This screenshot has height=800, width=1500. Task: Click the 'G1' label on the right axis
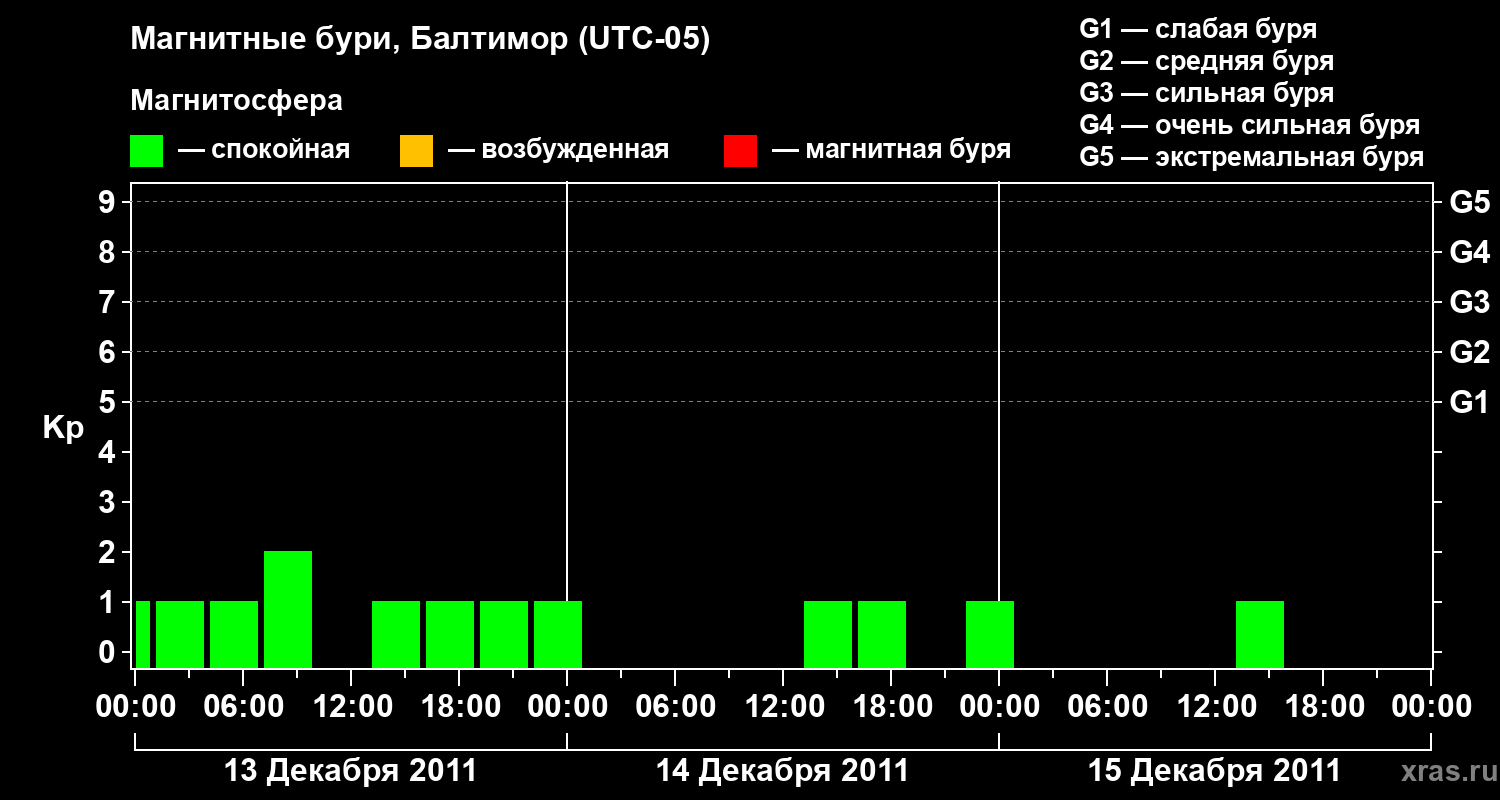1470,402
